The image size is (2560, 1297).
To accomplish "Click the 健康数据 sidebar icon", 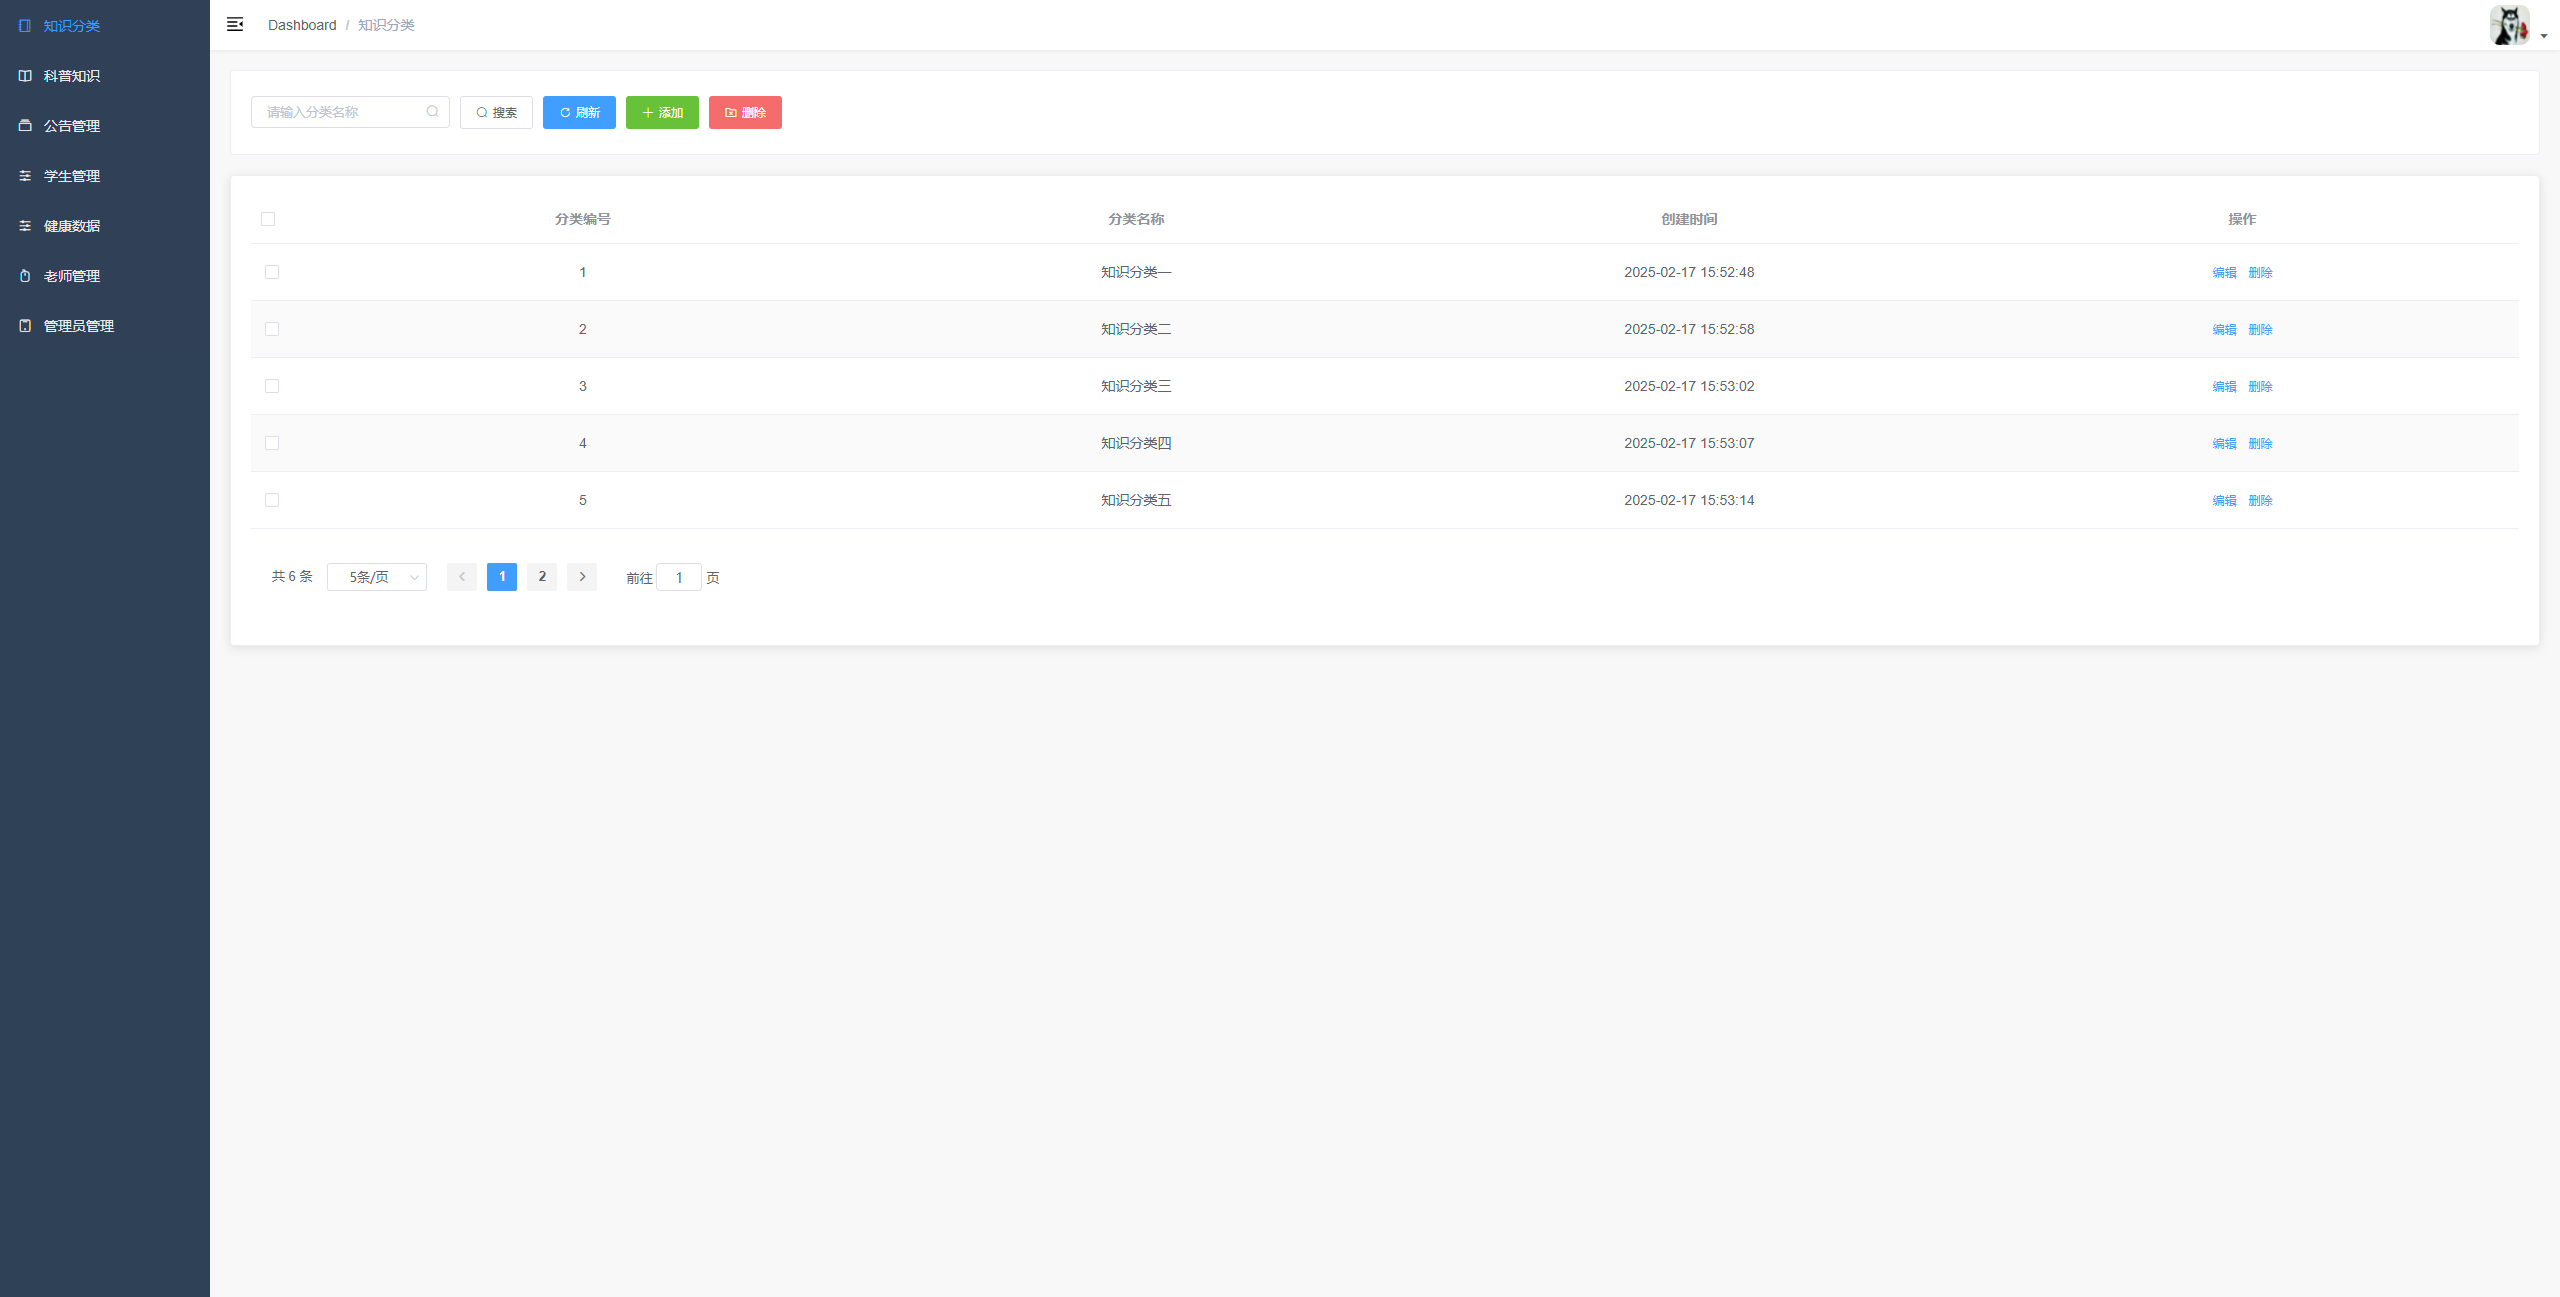I will coord(25,226).
